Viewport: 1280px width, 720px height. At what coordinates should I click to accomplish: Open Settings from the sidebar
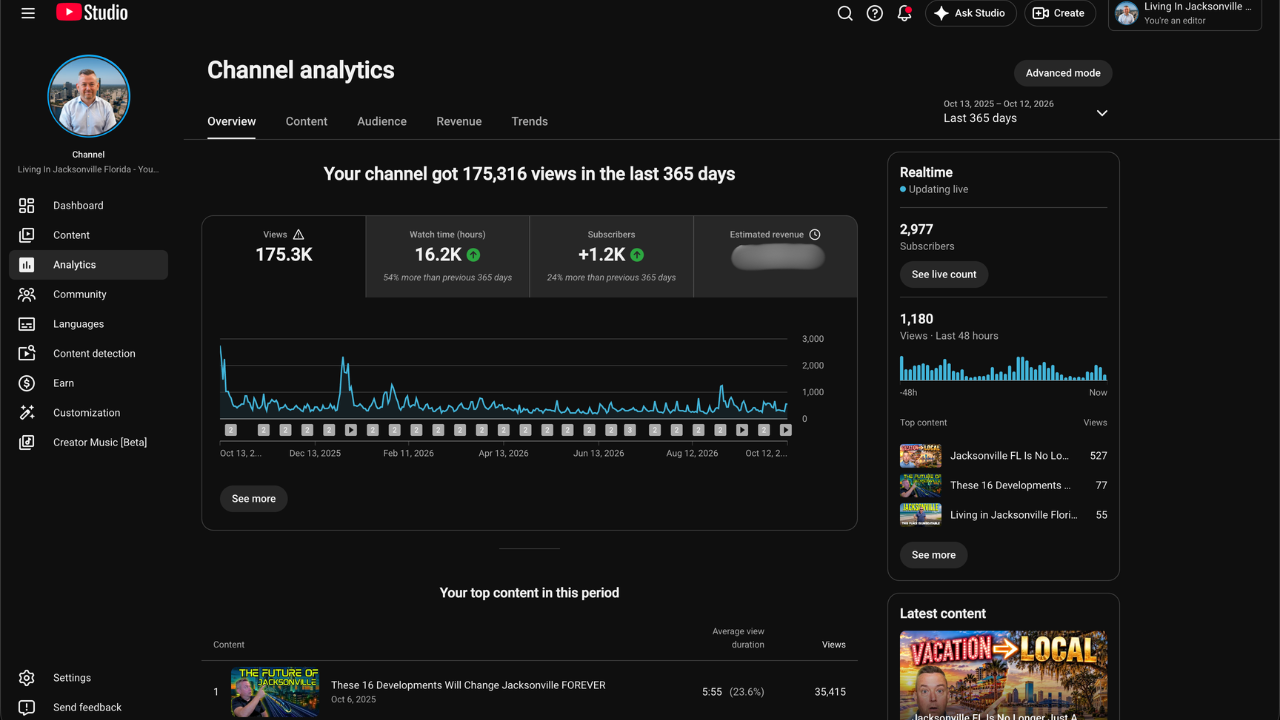pyautogui.click(x=88, y=678)
